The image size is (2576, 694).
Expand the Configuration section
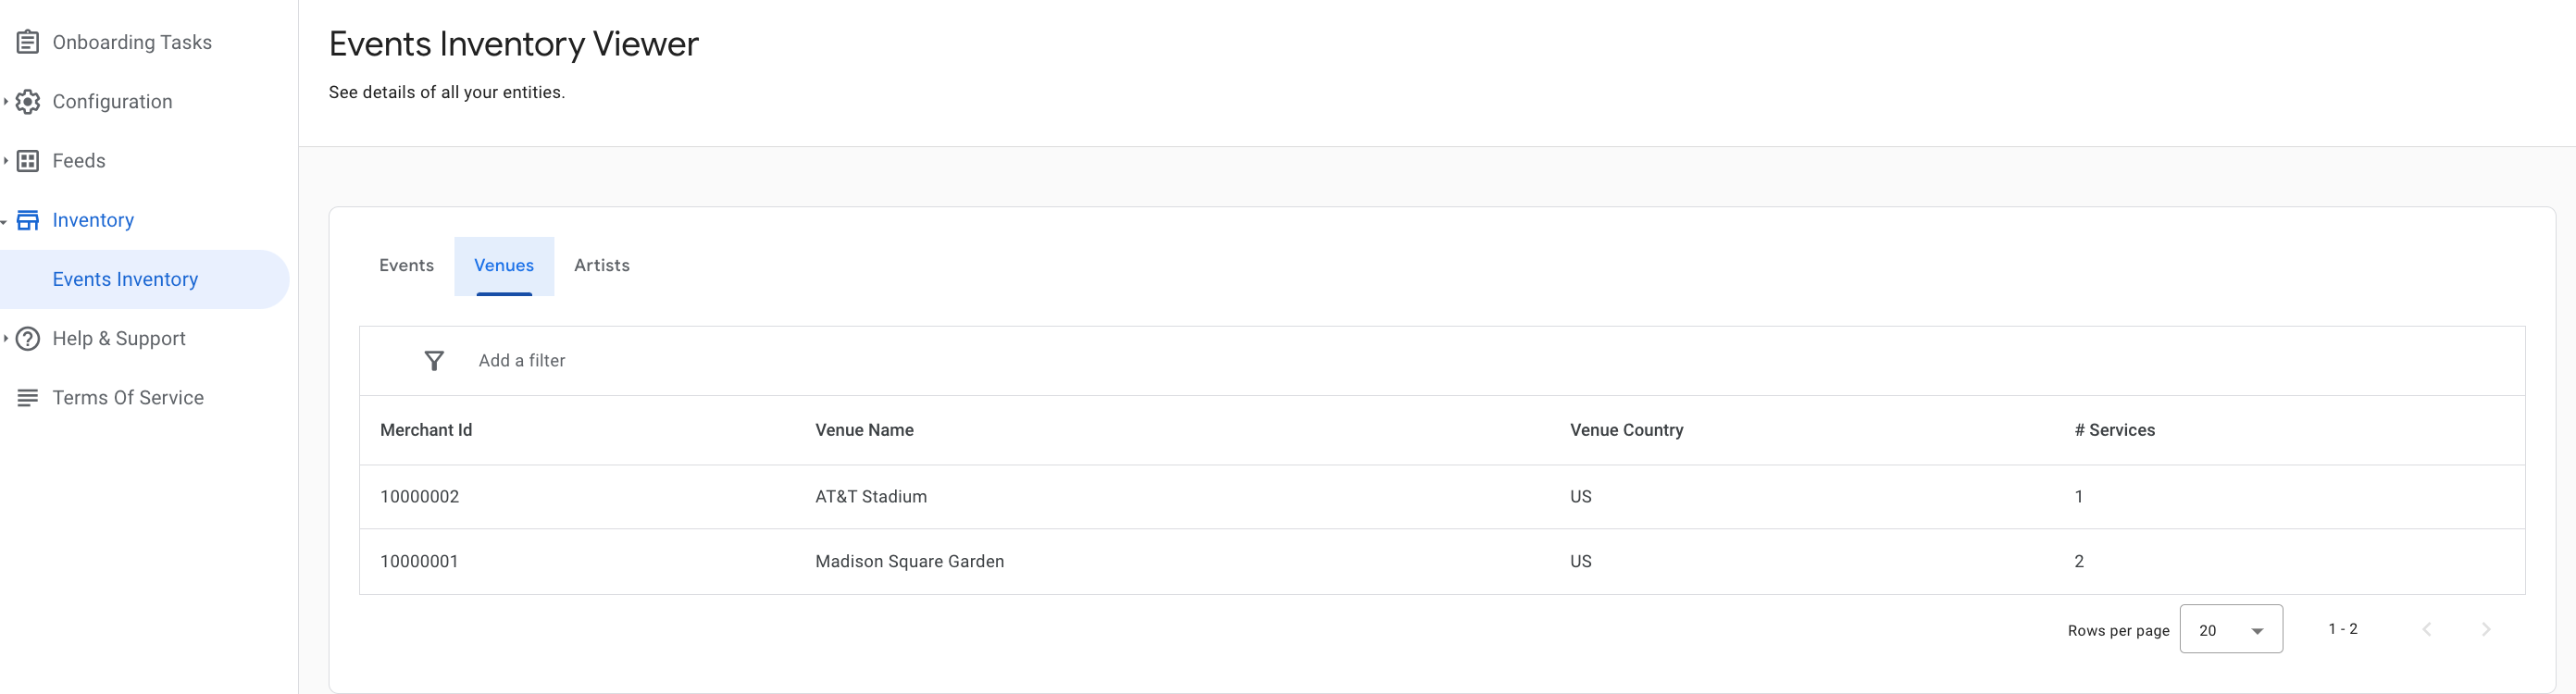[6, 101]
